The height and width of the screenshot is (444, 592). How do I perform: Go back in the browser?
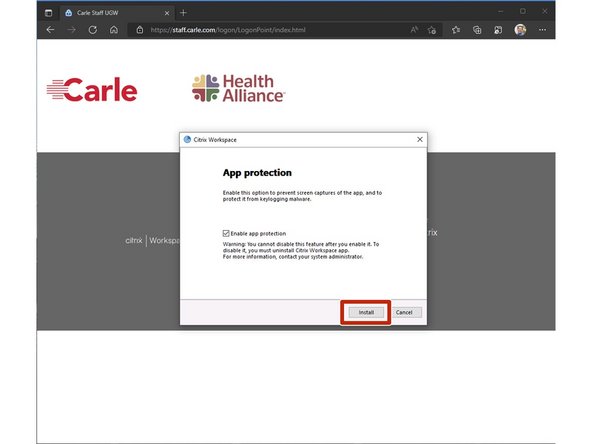pyautogui.click(x=50, y=29)
